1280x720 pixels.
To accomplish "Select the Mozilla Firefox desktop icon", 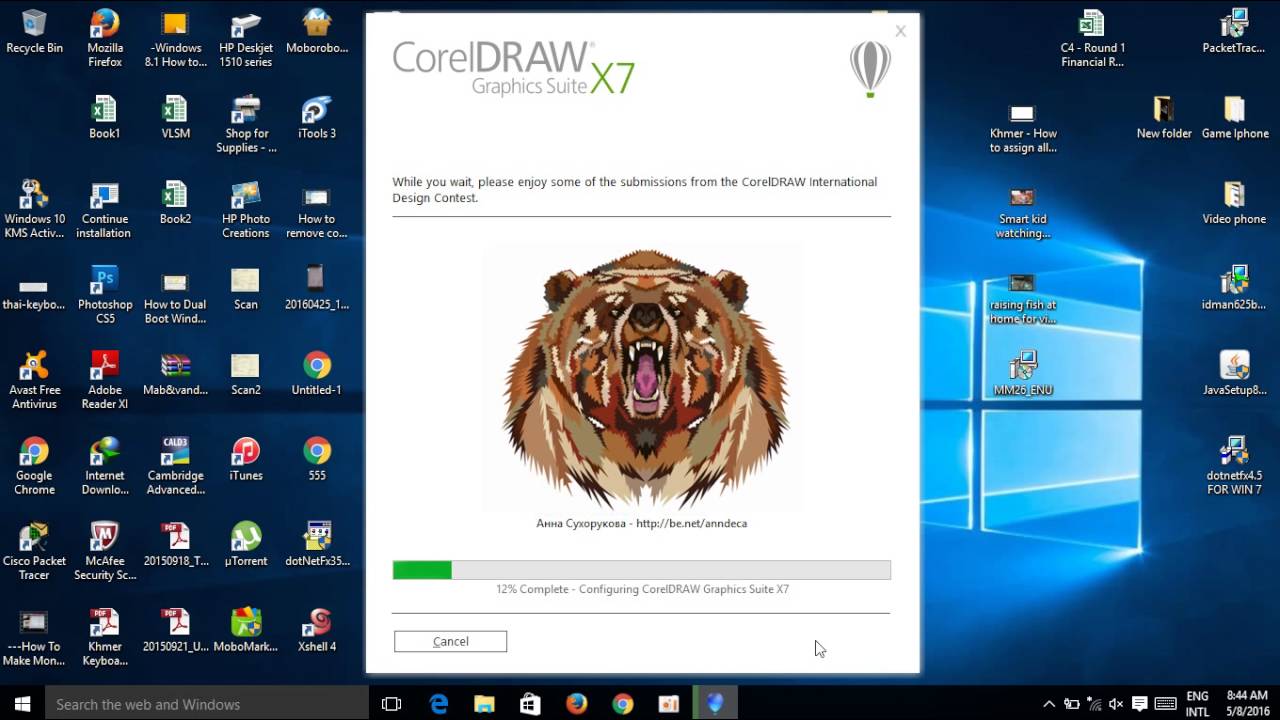I will [105, 38].
